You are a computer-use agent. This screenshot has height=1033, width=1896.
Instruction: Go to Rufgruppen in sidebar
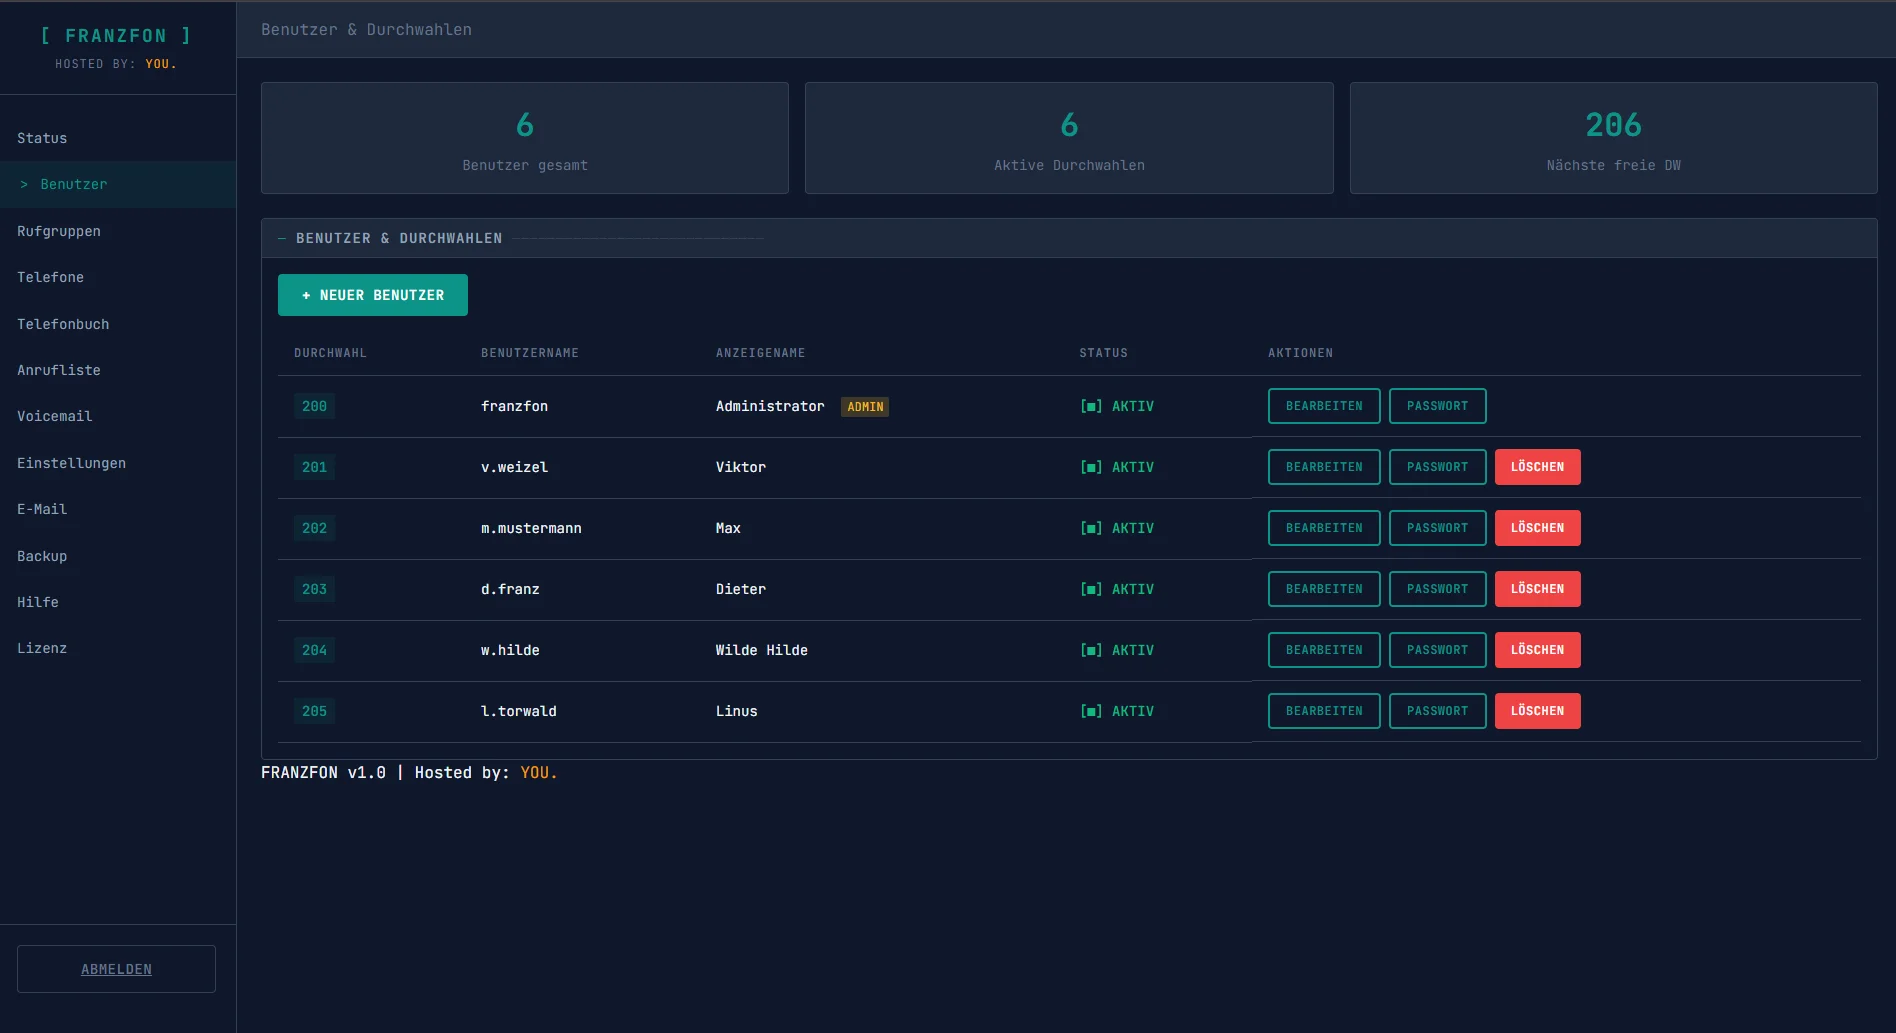(59, 231)
